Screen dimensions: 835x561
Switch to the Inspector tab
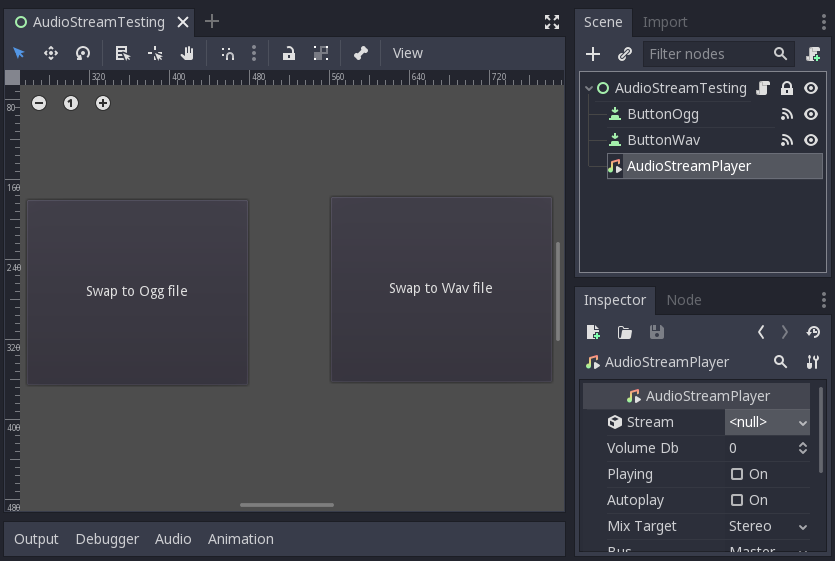(x=615, y=300)
